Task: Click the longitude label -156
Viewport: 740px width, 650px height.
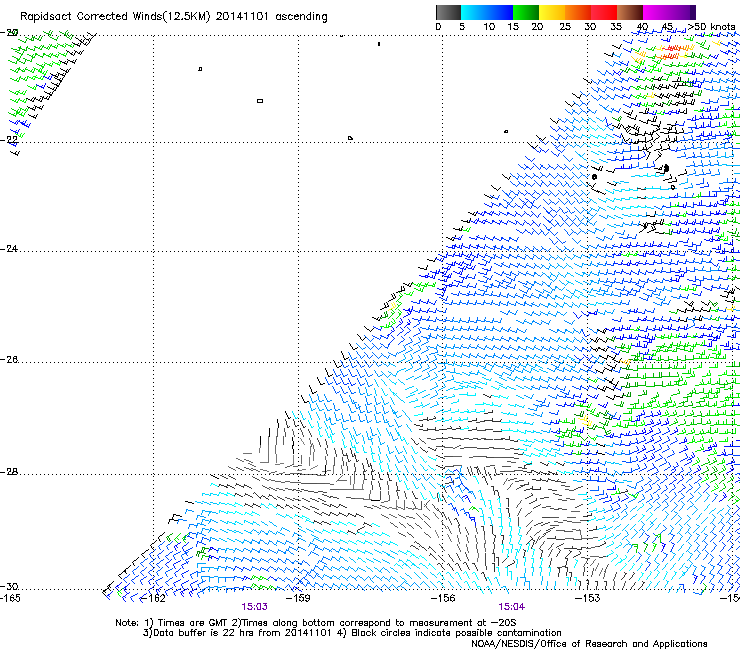Action: 443,599
